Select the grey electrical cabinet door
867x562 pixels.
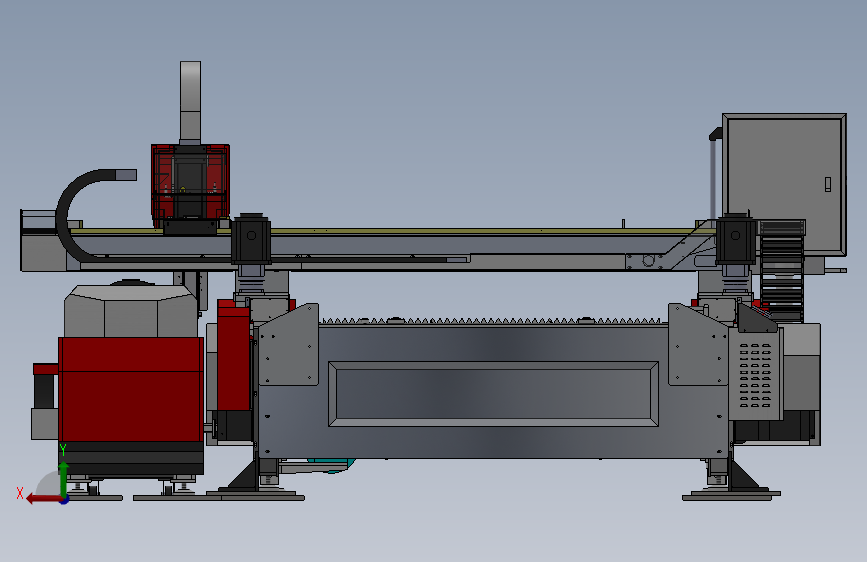784,184
